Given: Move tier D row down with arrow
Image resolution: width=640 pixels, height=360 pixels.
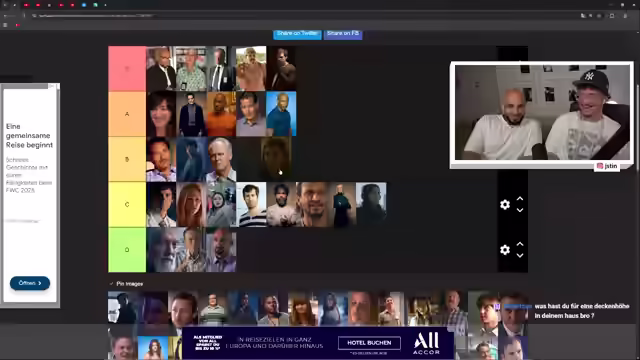Looking at the screenshot, I should click(520, 256).
